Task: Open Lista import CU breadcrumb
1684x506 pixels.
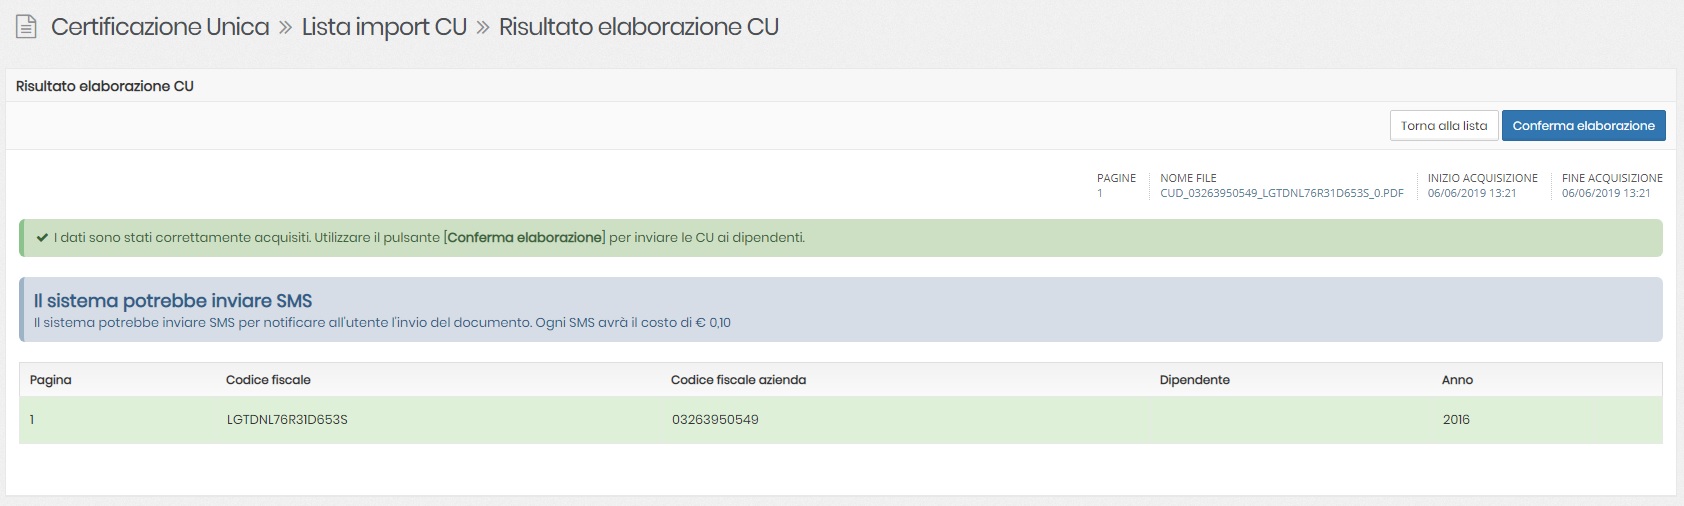Action: click(384, 27)
